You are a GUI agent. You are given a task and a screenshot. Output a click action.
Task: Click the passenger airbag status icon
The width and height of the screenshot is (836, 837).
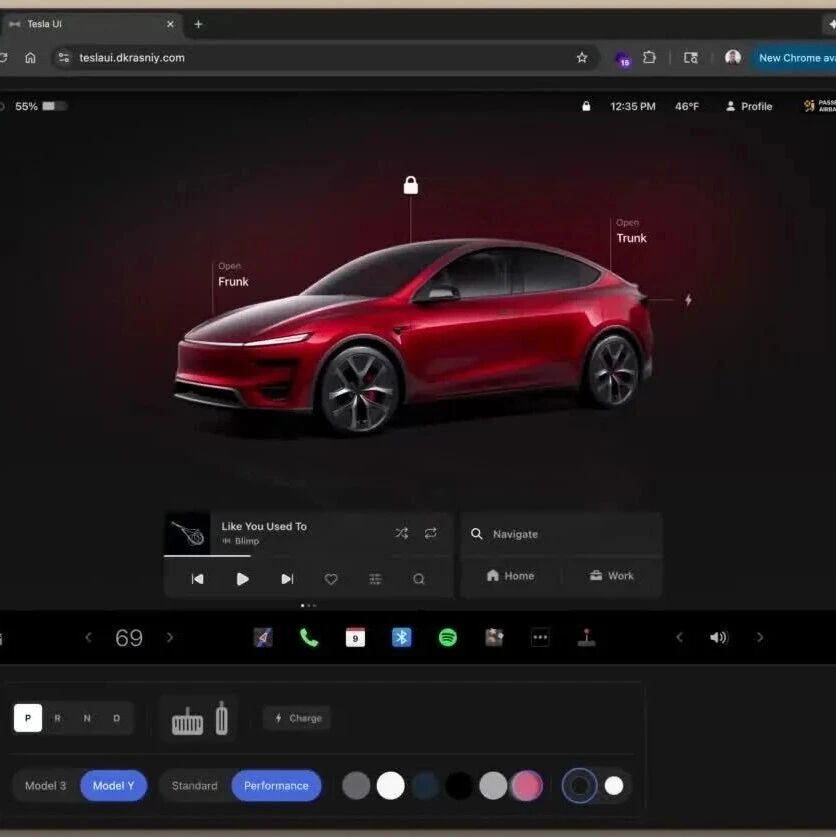tap(819, 106)
